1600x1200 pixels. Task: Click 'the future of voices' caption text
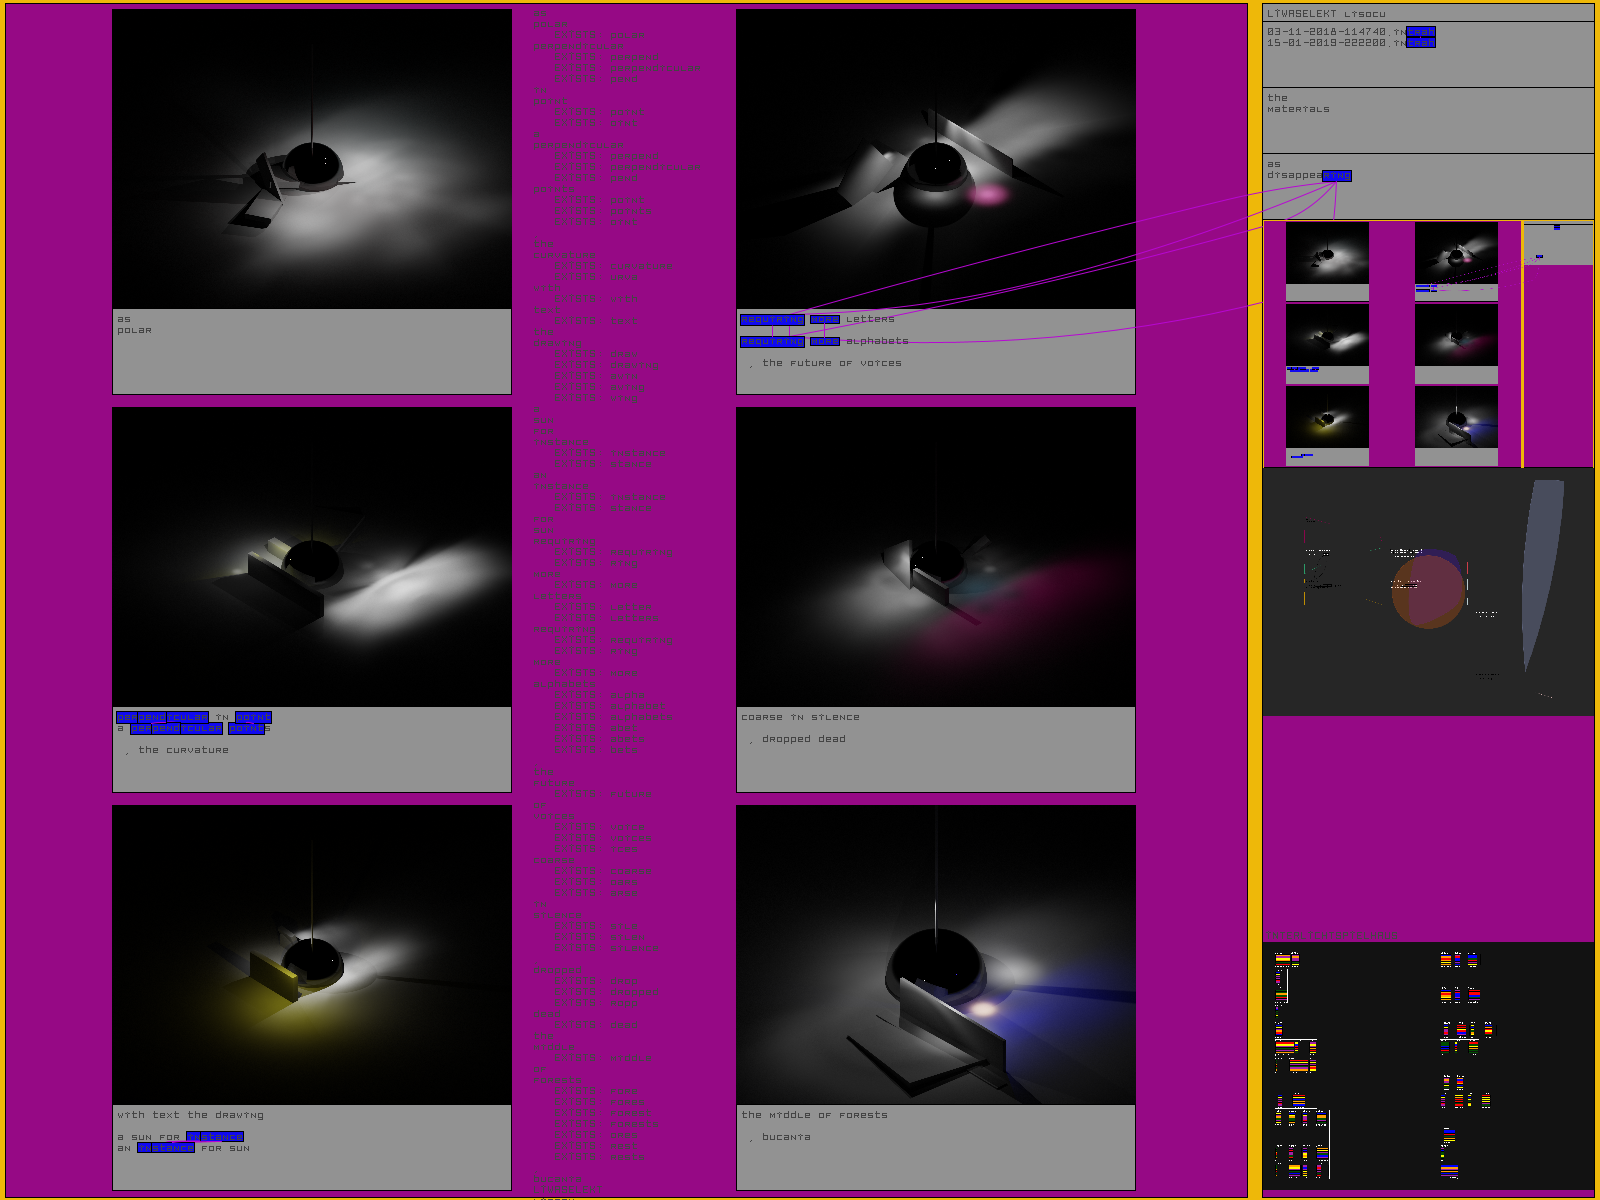coord(831,364)
